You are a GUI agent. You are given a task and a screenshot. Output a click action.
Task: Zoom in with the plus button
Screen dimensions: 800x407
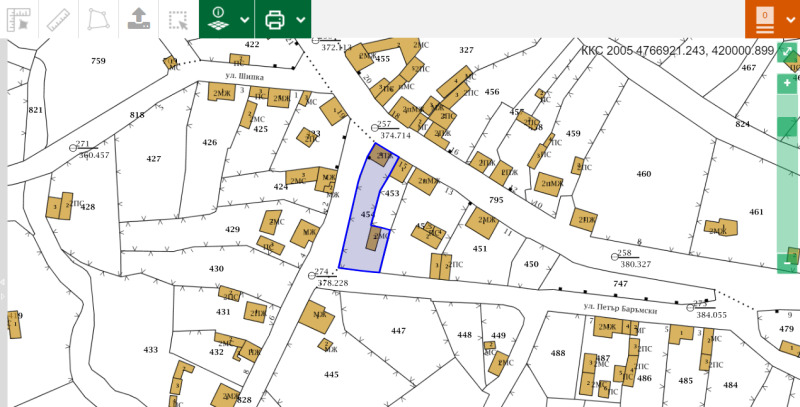[787, 83]
